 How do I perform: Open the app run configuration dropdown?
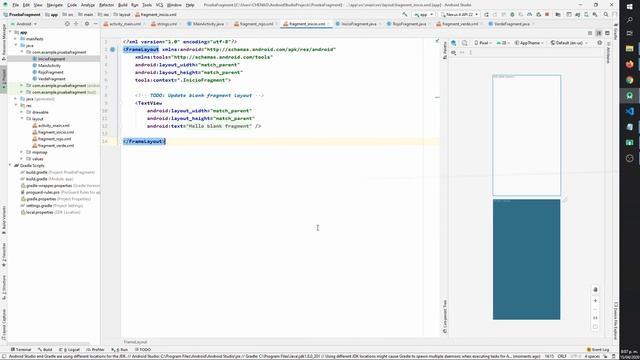click(x=423, y=14)
